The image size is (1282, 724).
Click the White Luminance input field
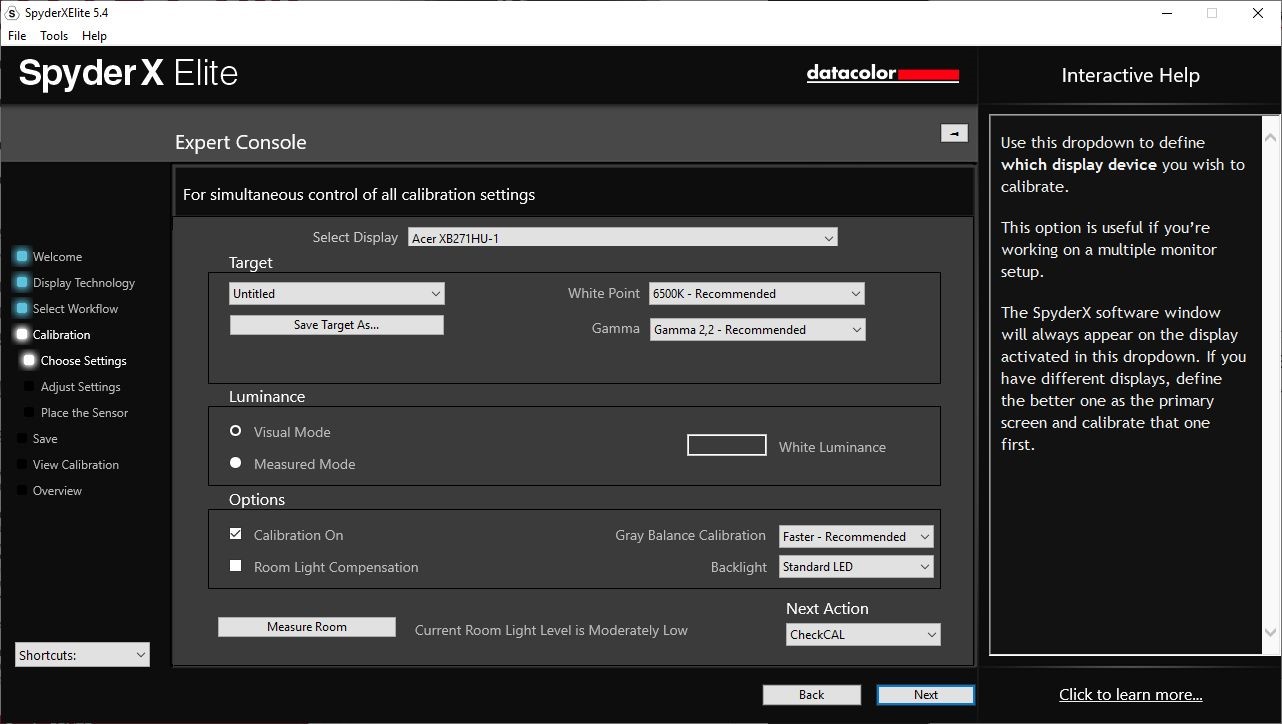coord(727,445)
